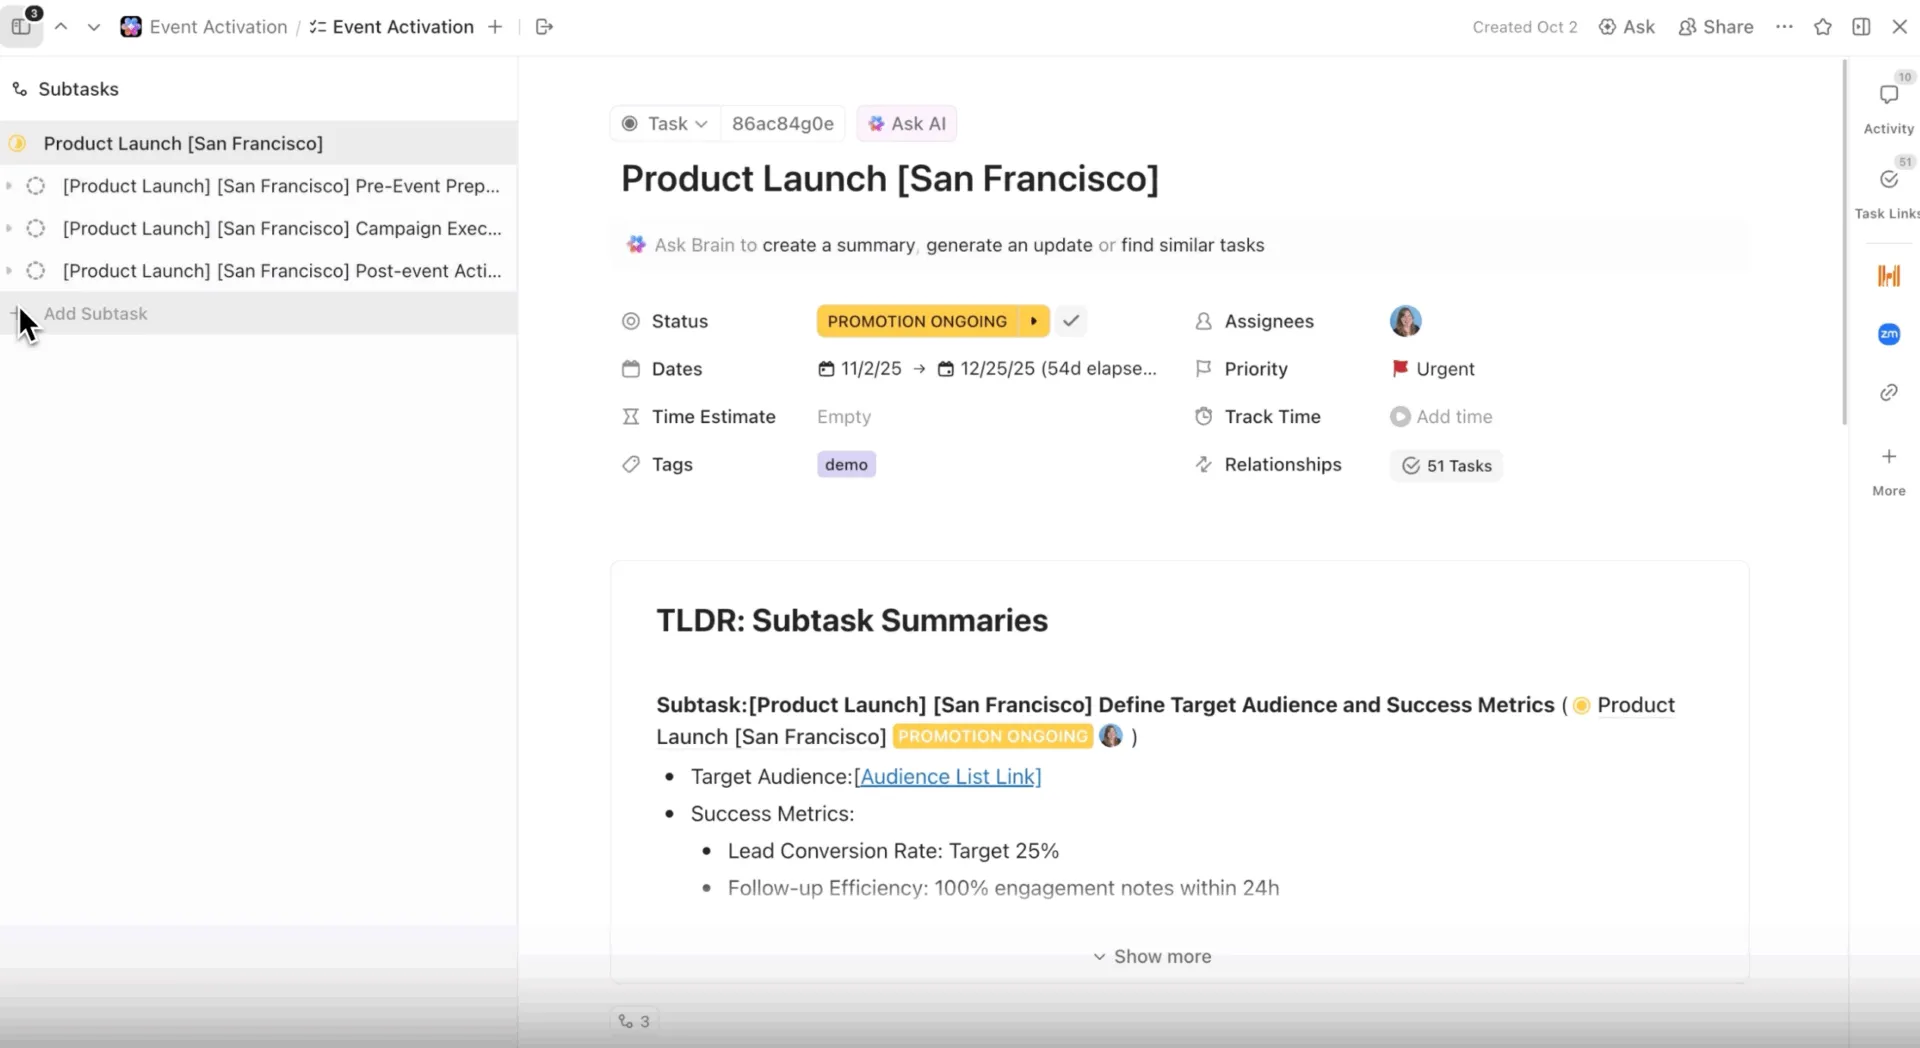The height and width of the screenshot is (1048, 1920).
Task: Open the Product Launch task mention in the summary
Action: coord(1636,705)
